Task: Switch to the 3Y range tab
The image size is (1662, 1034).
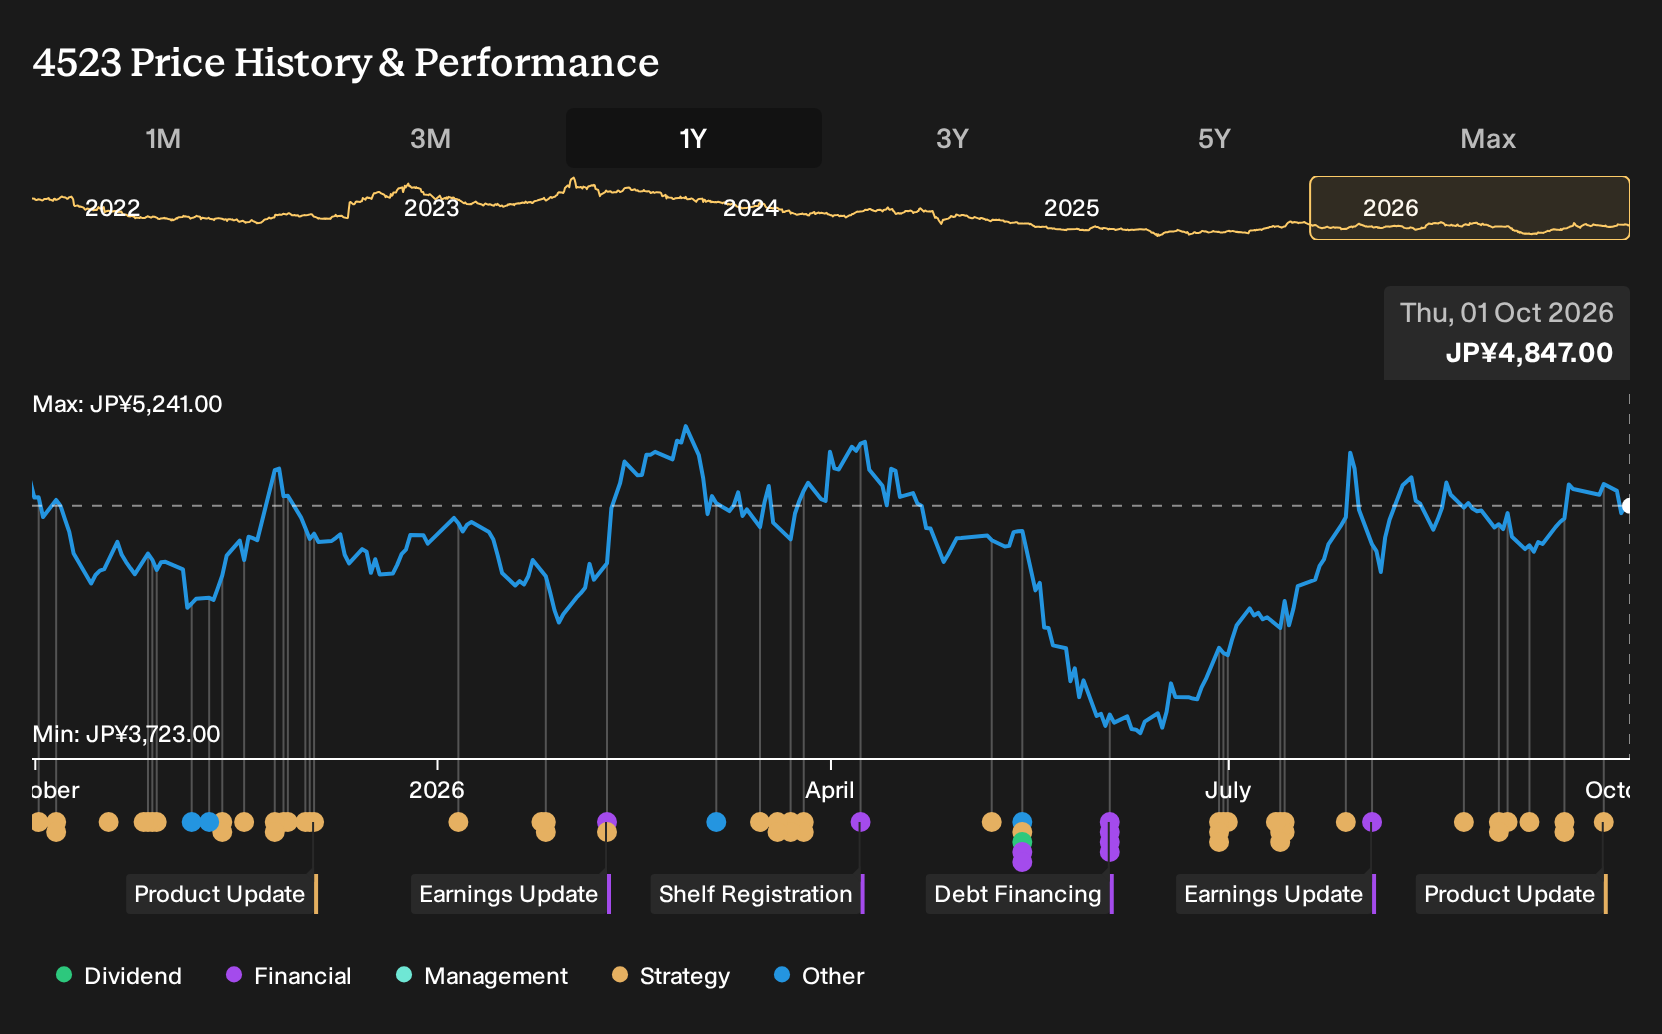Action: [952, 138]
